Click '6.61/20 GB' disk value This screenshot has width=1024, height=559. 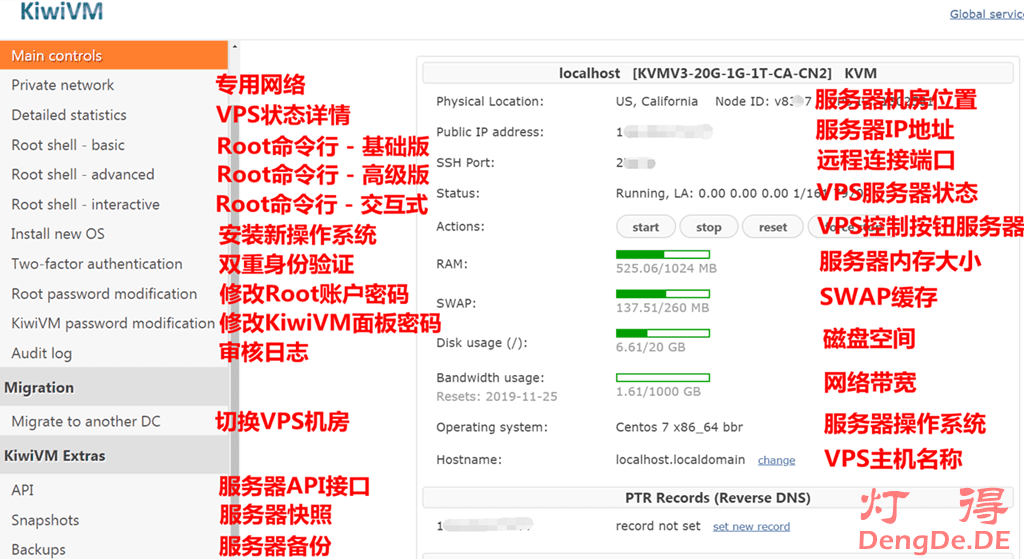point(650,347)
